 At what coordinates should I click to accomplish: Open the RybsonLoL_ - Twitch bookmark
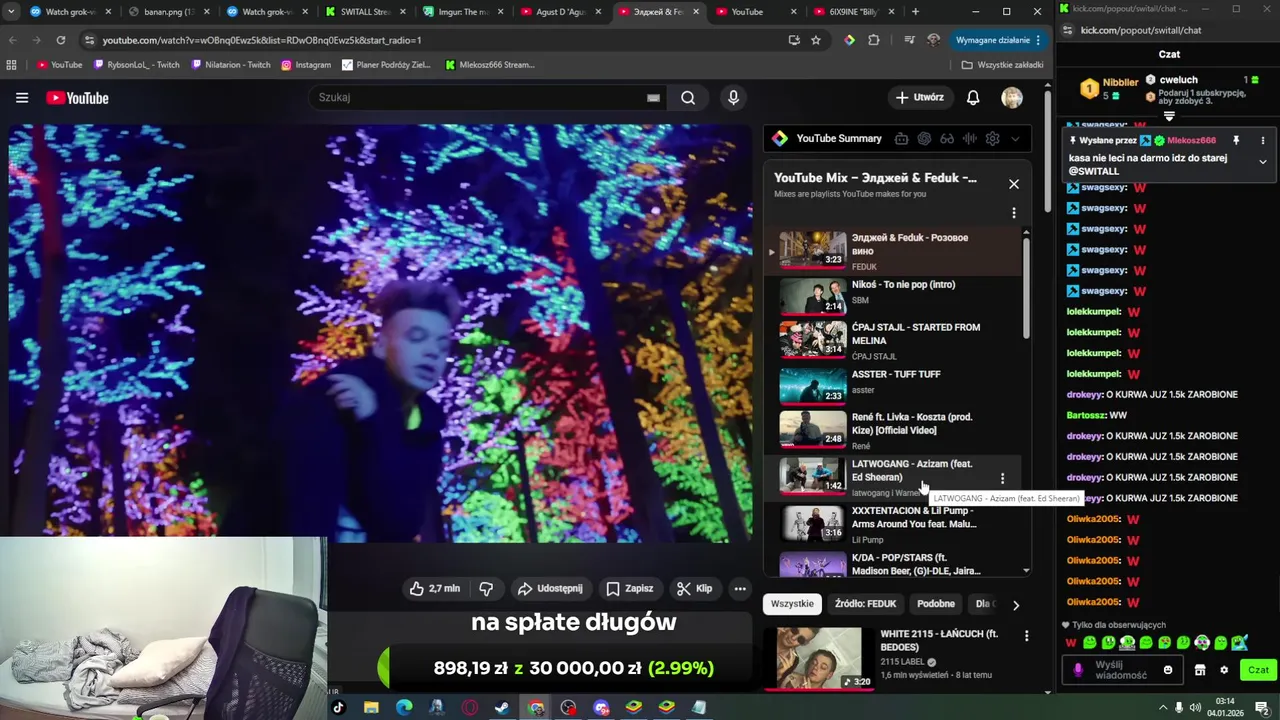tap(137, 65)
